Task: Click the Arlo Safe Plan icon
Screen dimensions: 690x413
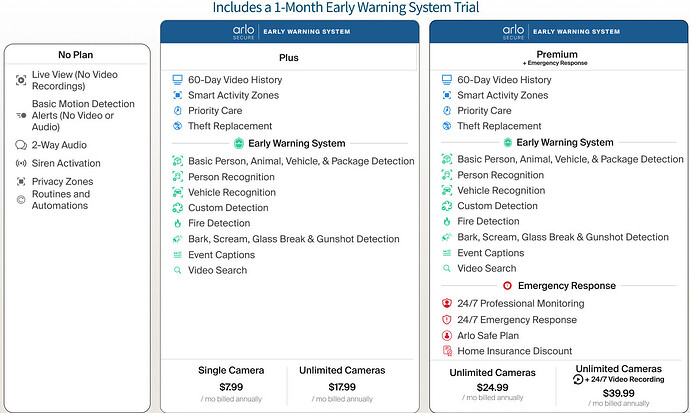Action: (447, 336)
